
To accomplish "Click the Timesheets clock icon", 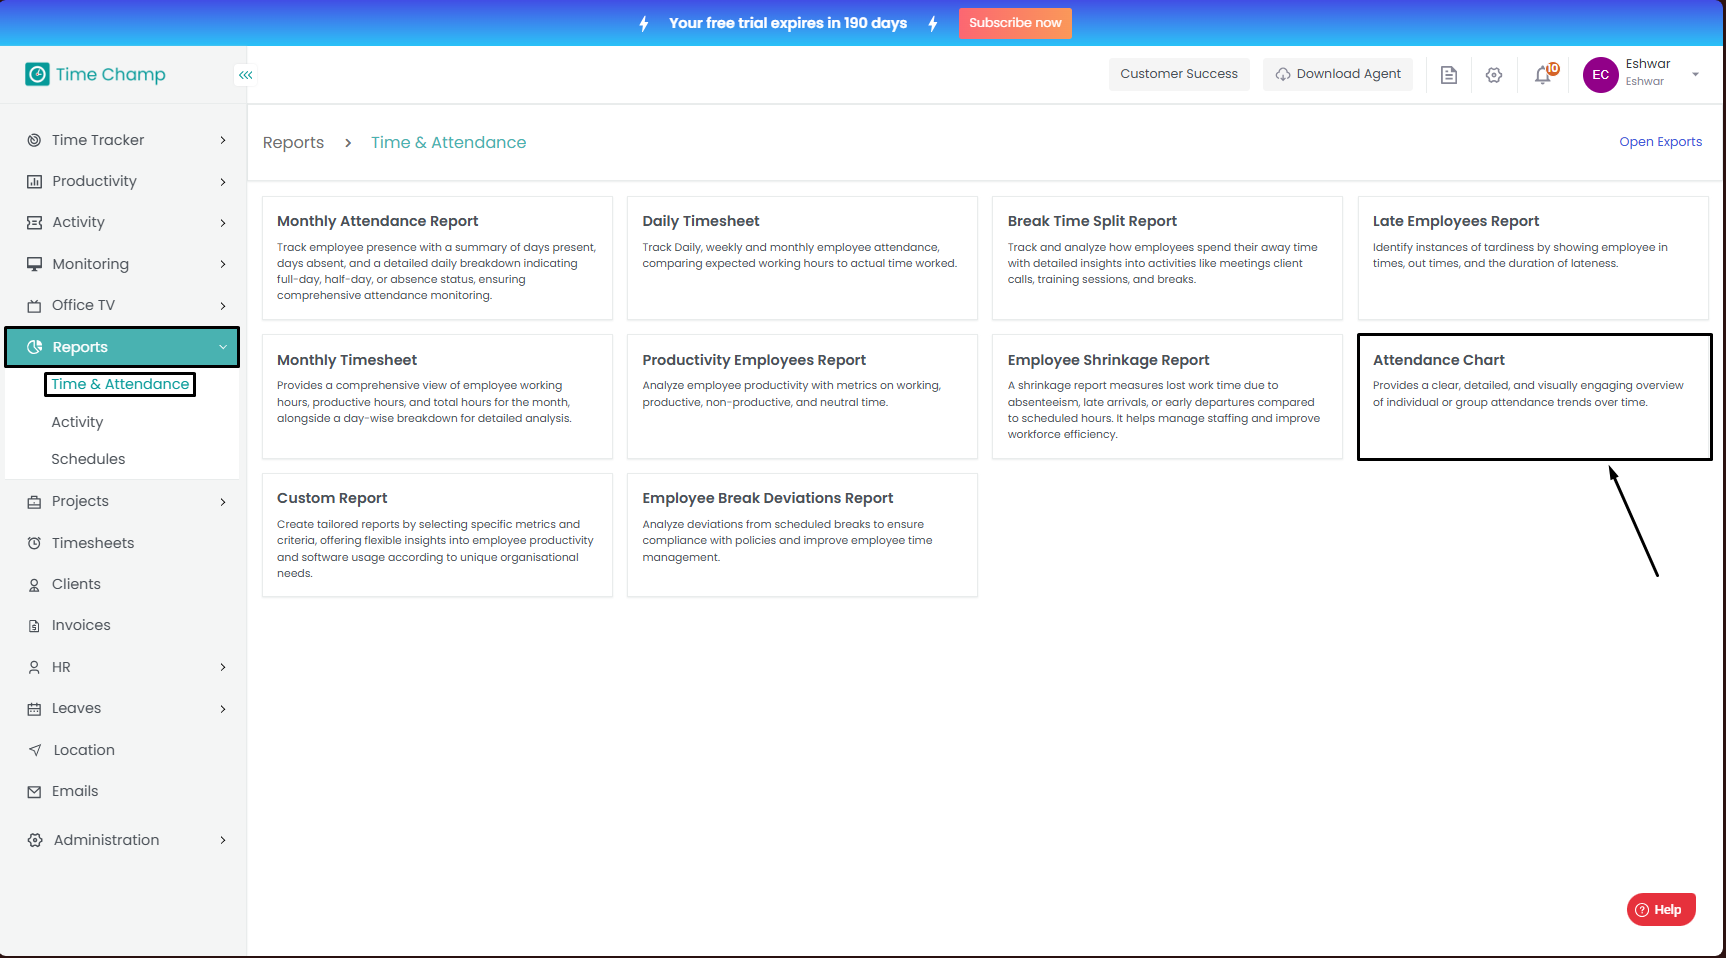I will [34, 543].
